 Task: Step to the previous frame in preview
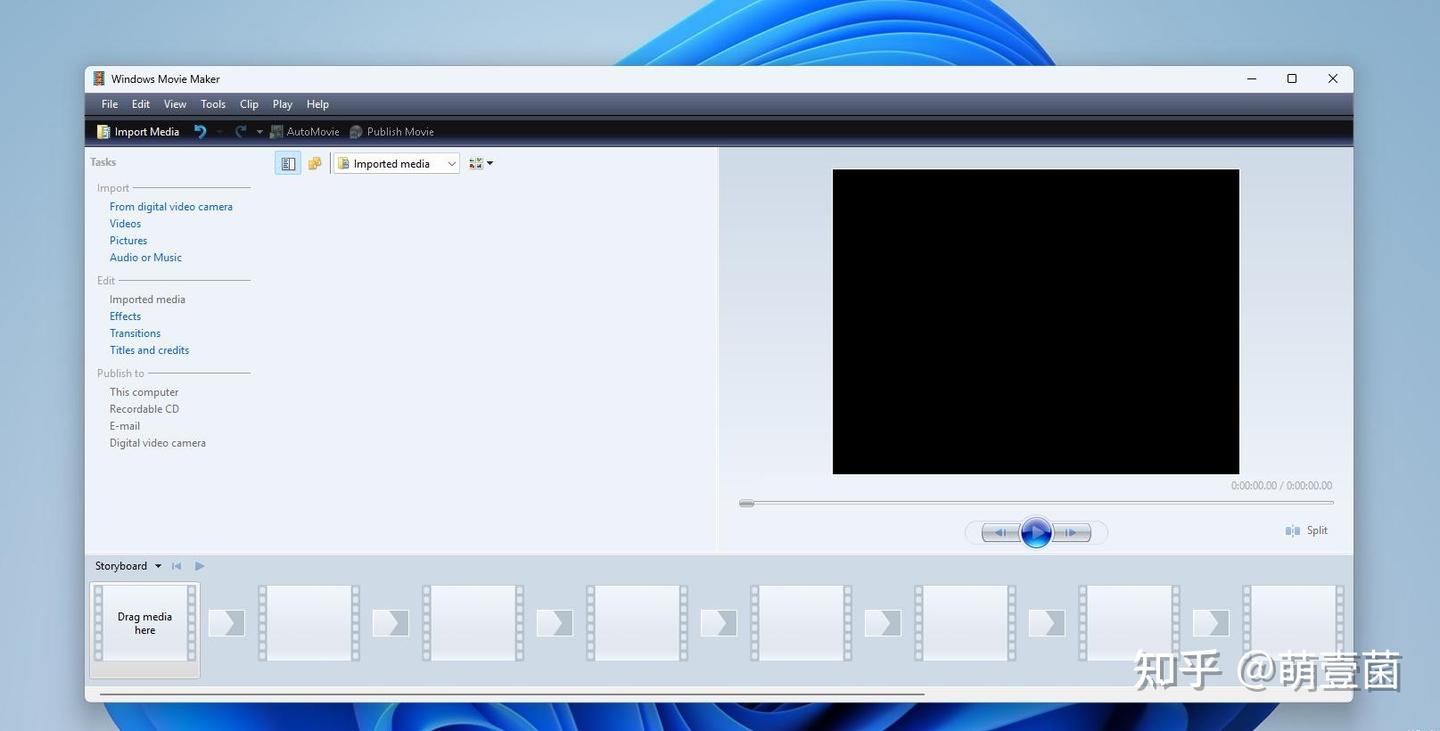[1000, 533]
